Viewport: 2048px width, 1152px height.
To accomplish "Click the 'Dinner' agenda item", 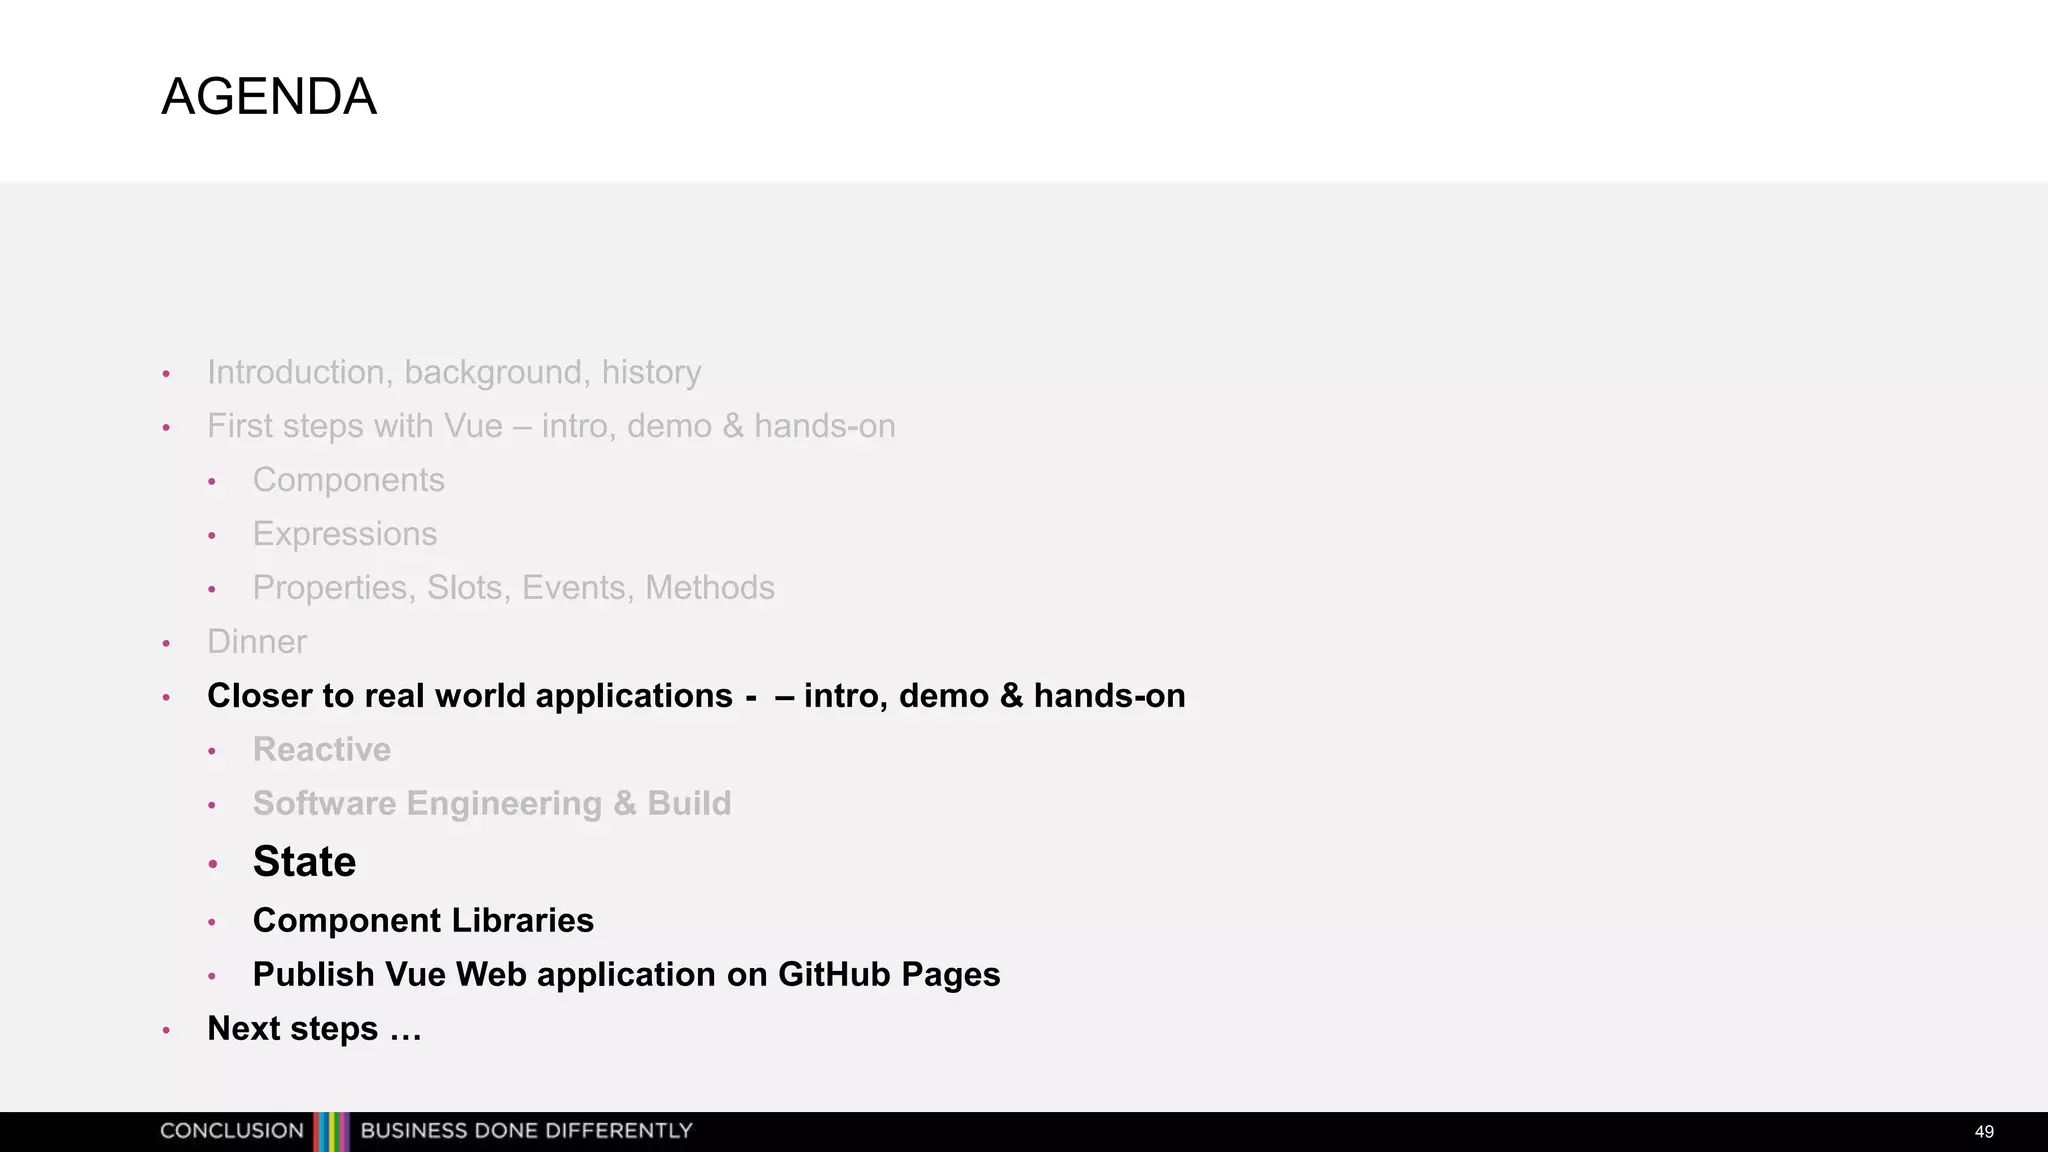I will point(257,642).
